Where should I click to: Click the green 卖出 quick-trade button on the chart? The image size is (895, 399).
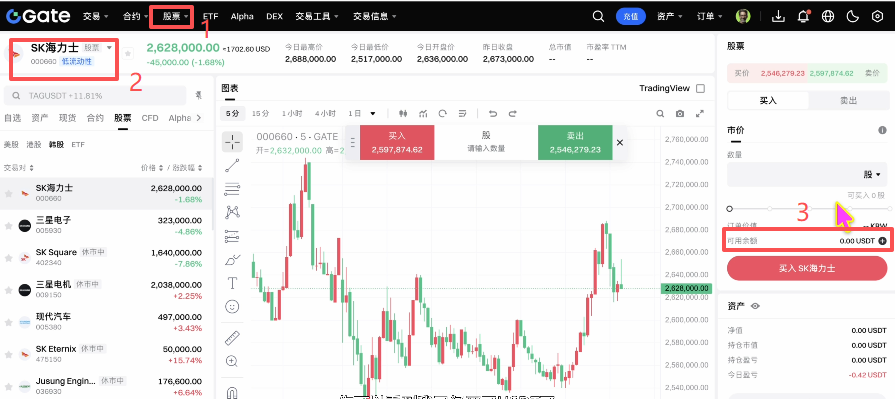(575, 143)
